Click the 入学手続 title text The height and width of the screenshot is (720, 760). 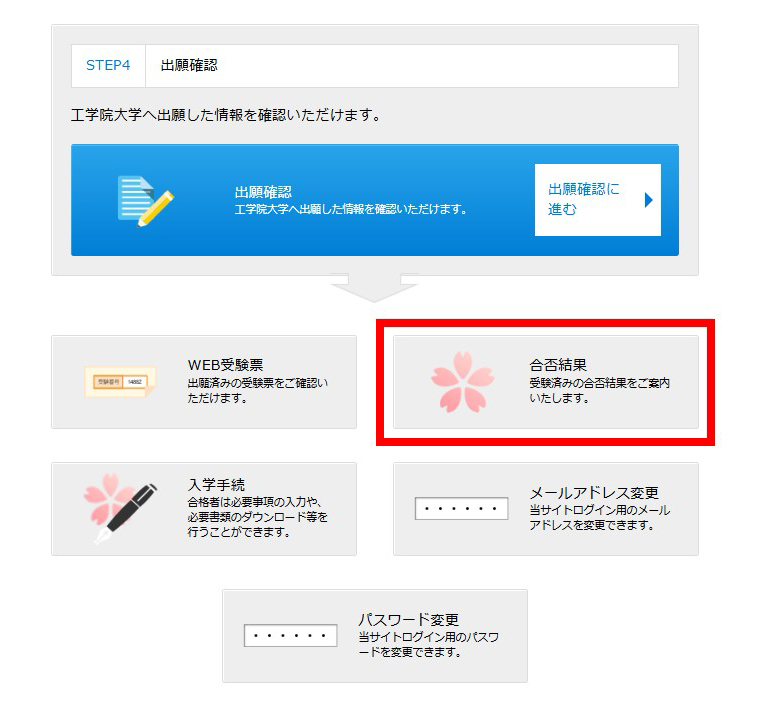[x=216, y=485]
